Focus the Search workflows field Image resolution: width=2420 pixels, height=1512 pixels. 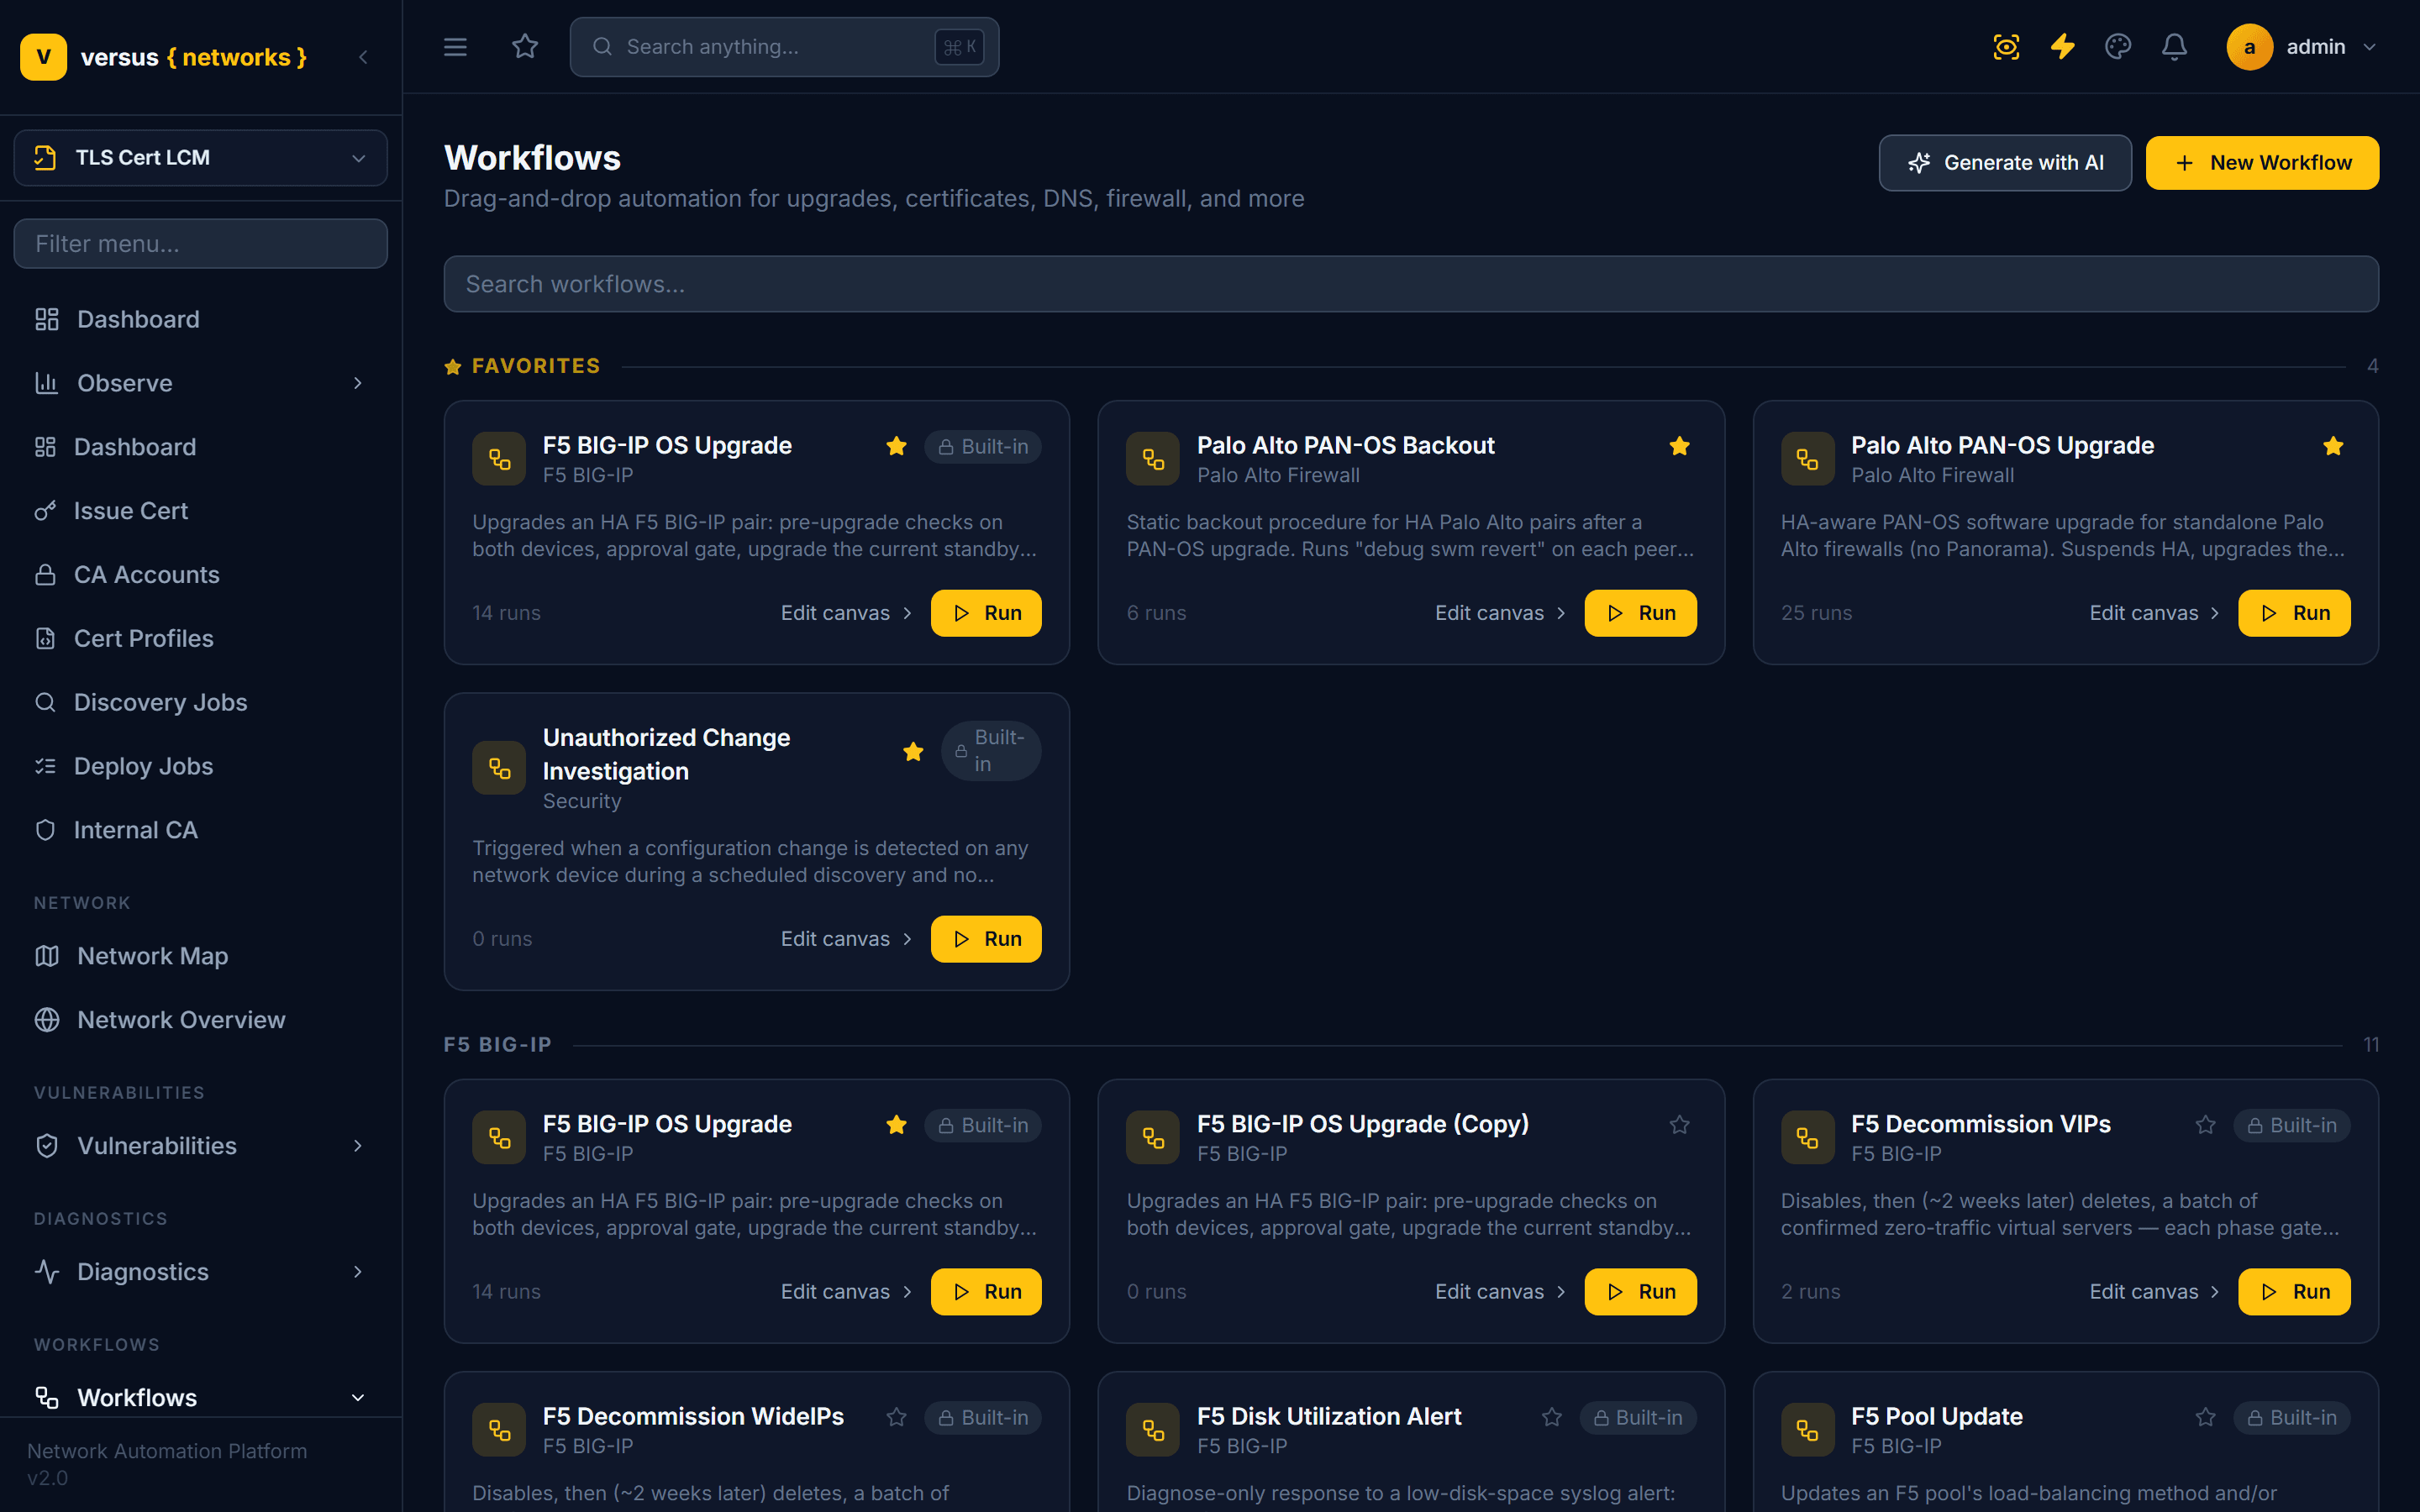click(x=1410, y=284)
